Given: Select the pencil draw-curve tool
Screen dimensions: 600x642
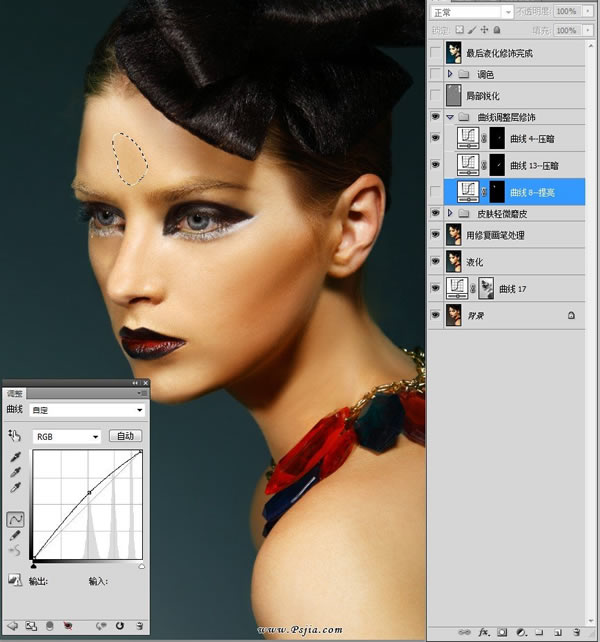Looking at the screenshot, I should coord(15,535).
